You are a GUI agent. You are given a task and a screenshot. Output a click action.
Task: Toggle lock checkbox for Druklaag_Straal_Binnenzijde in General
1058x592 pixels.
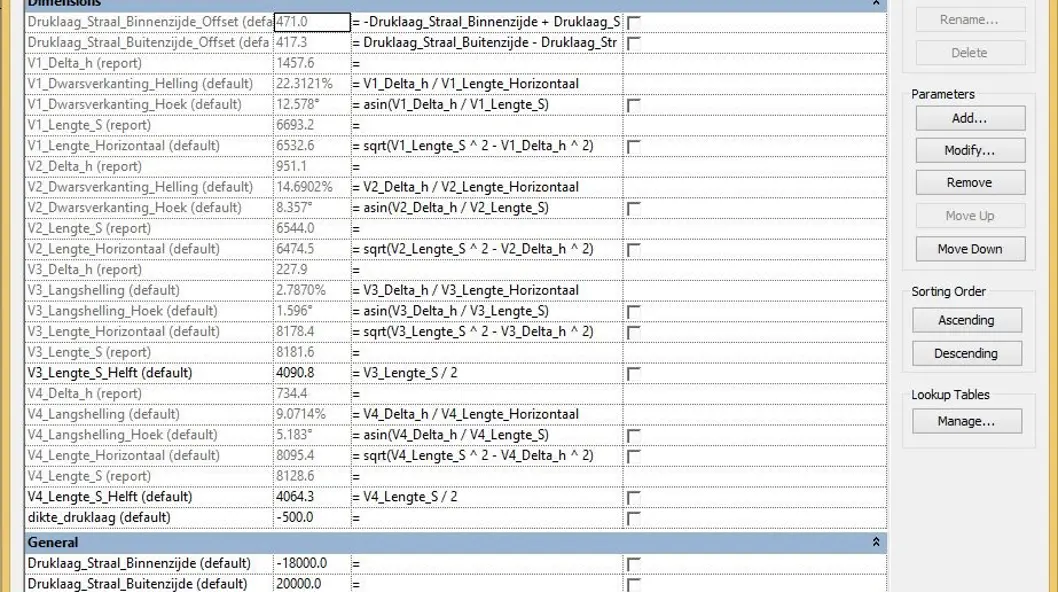tap(633, 565)
